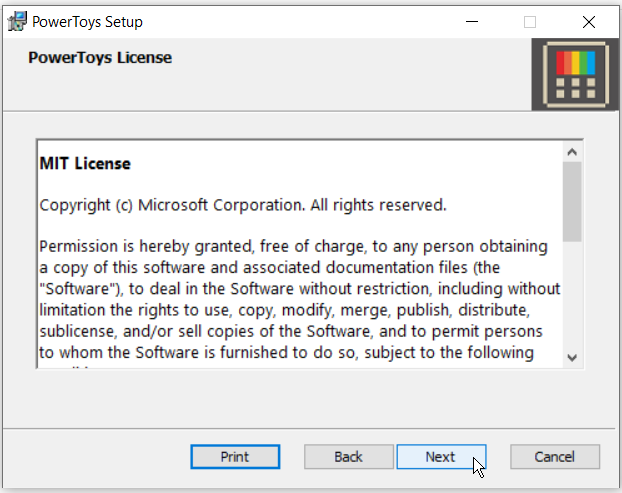622x493 pixels.
Task: Click the "Permission is hereby granted" line
Action: click(x=293, y=247)
